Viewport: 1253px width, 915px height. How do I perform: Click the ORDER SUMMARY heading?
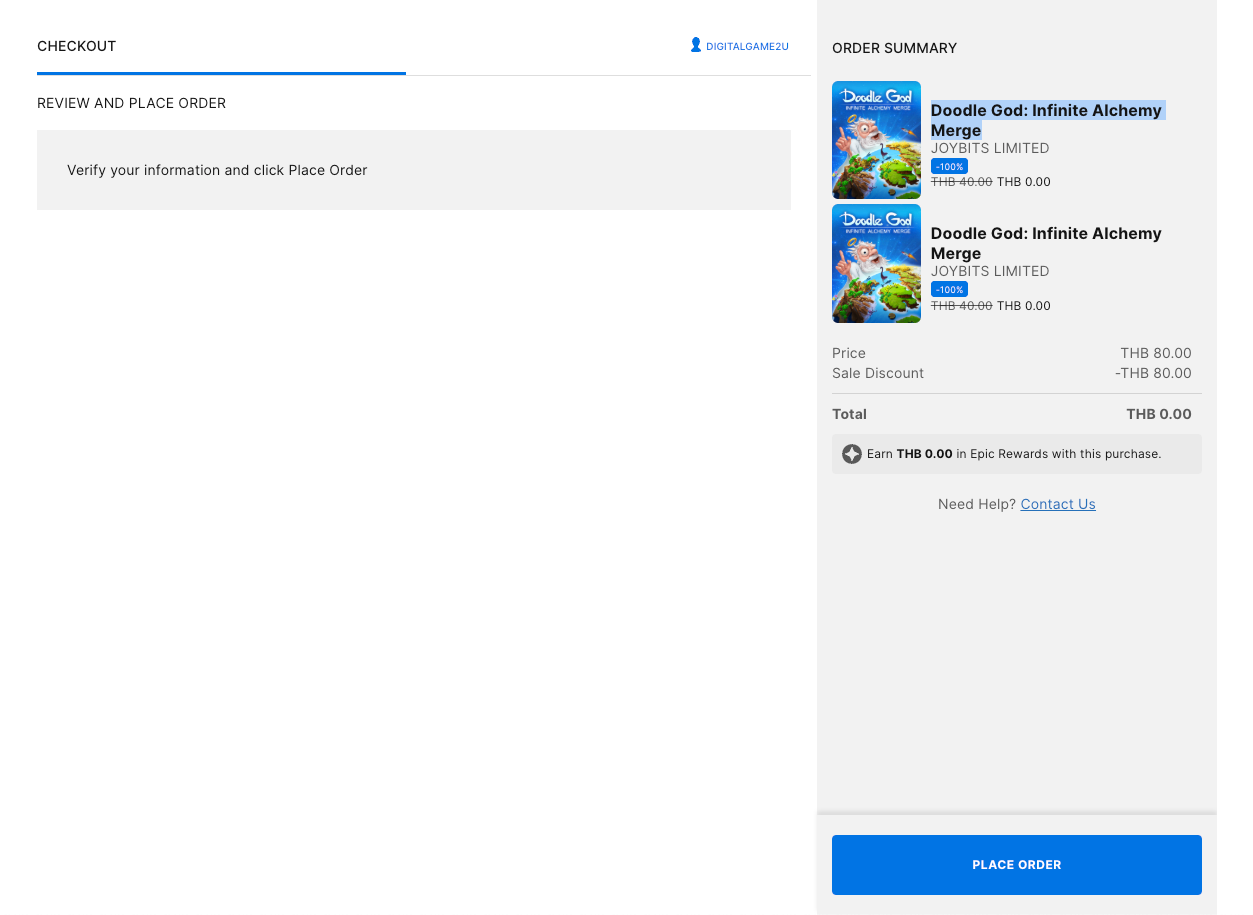coord(894,48)
